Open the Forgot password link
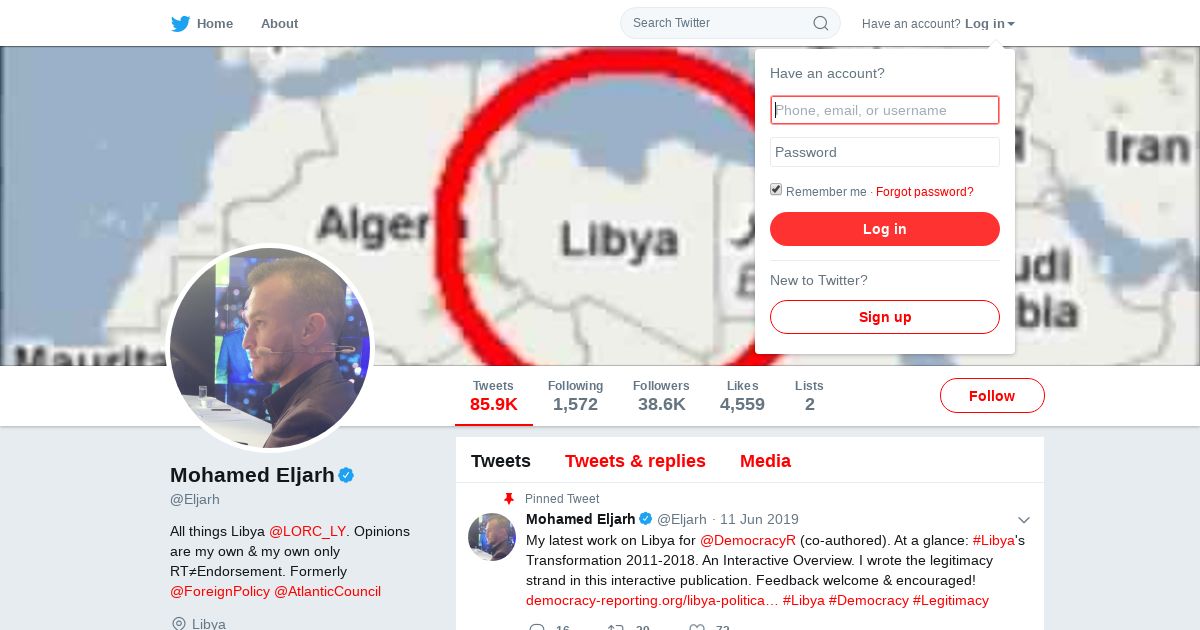 tap(925, 192)
